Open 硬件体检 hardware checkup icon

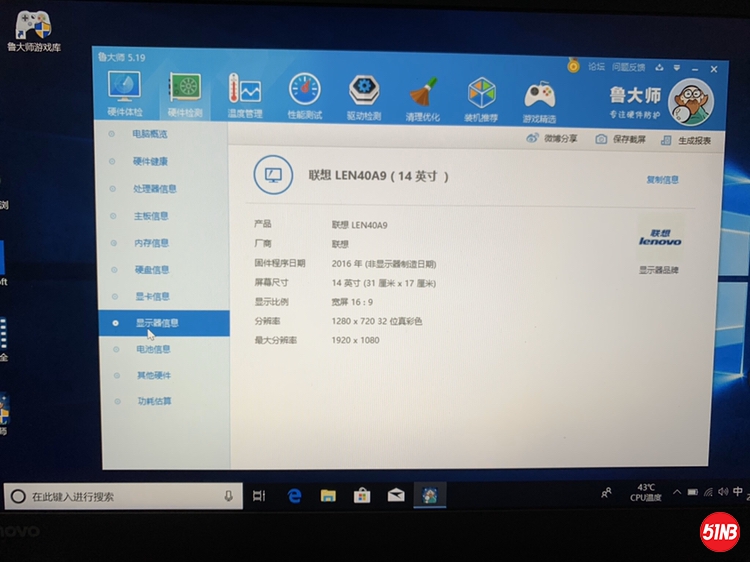pyautogui.click(x=125, y=92)
